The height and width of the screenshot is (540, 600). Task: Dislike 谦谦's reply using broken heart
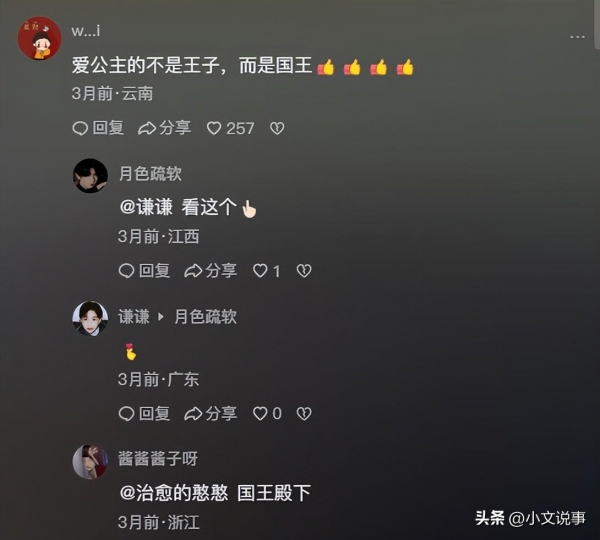click(x=304, y=414)
